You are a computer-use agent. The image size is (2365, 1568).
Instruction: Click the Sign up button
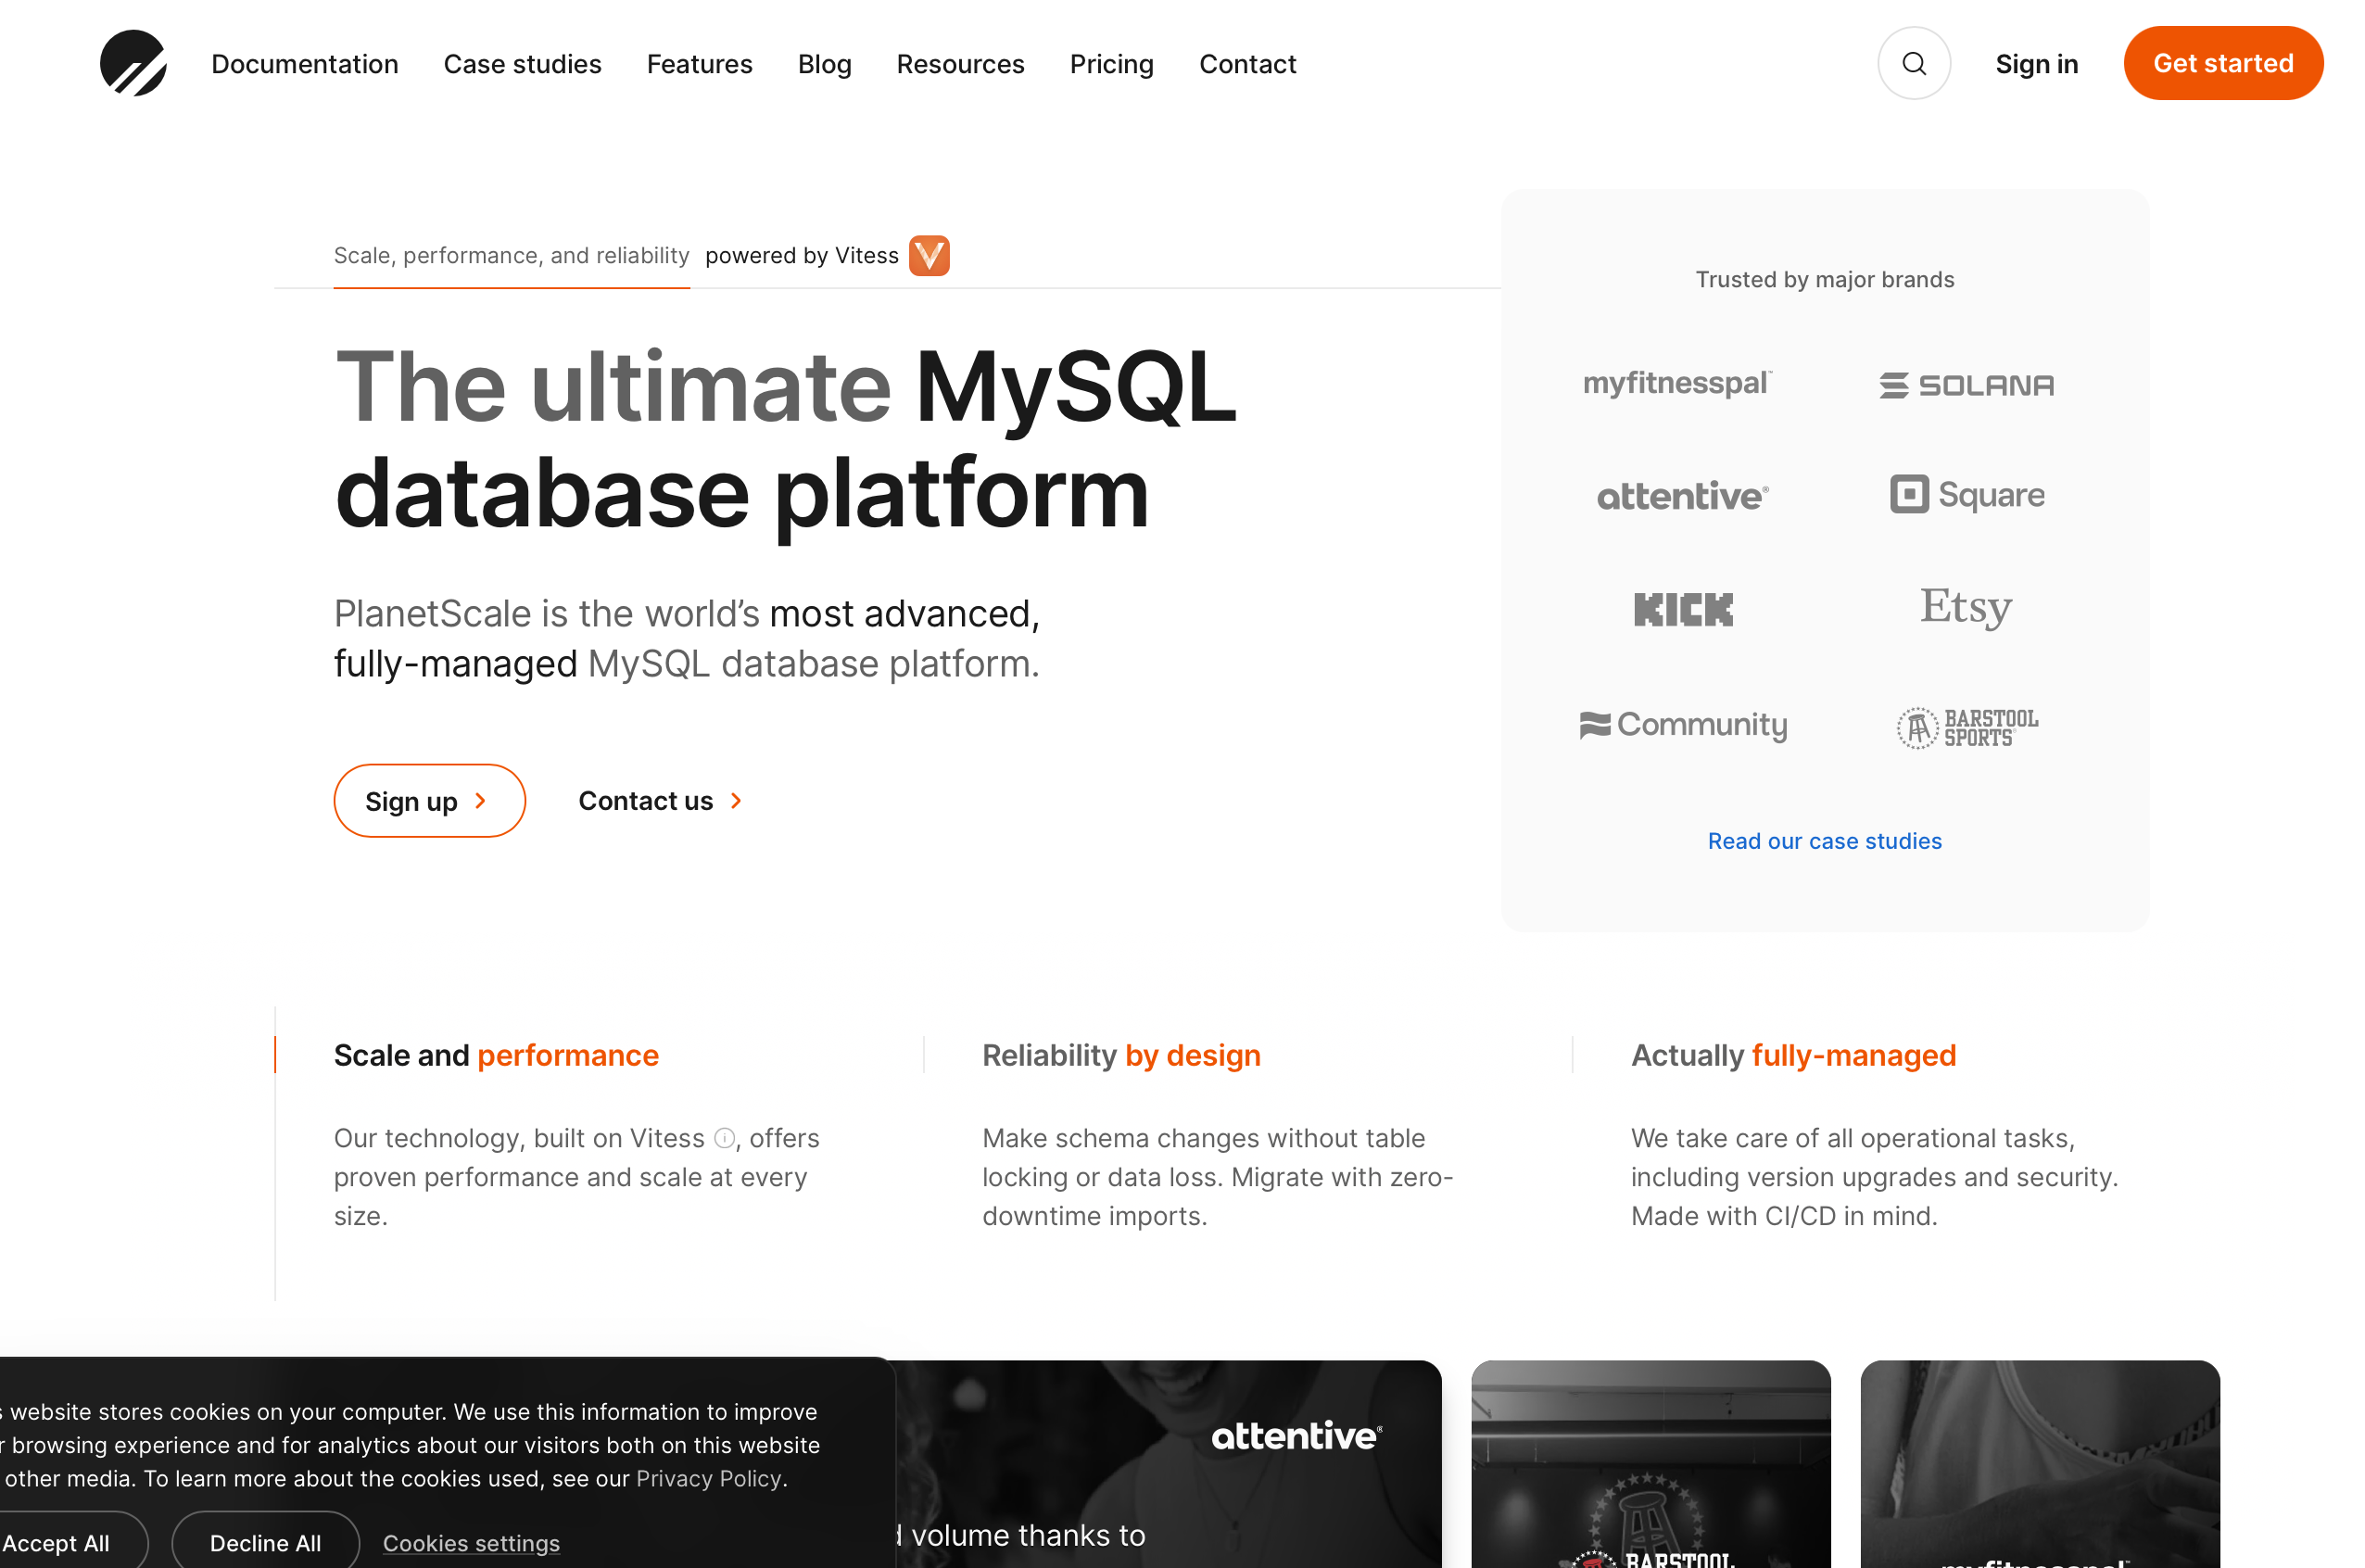tap(429, 801)
